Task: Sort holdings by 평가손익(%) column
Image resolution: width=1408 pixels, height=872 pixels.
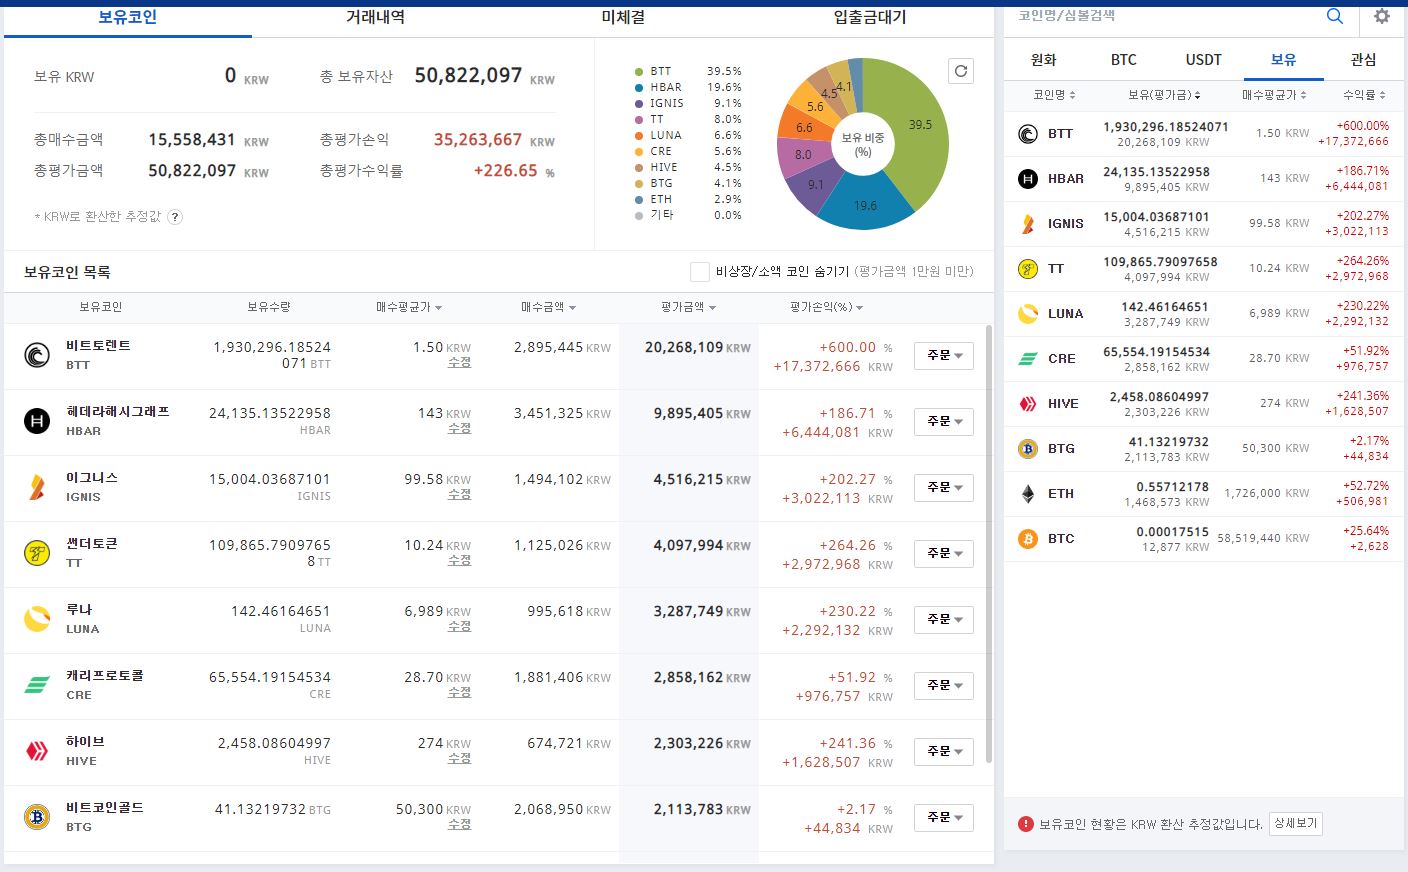Action: click(x=827, y=307)
